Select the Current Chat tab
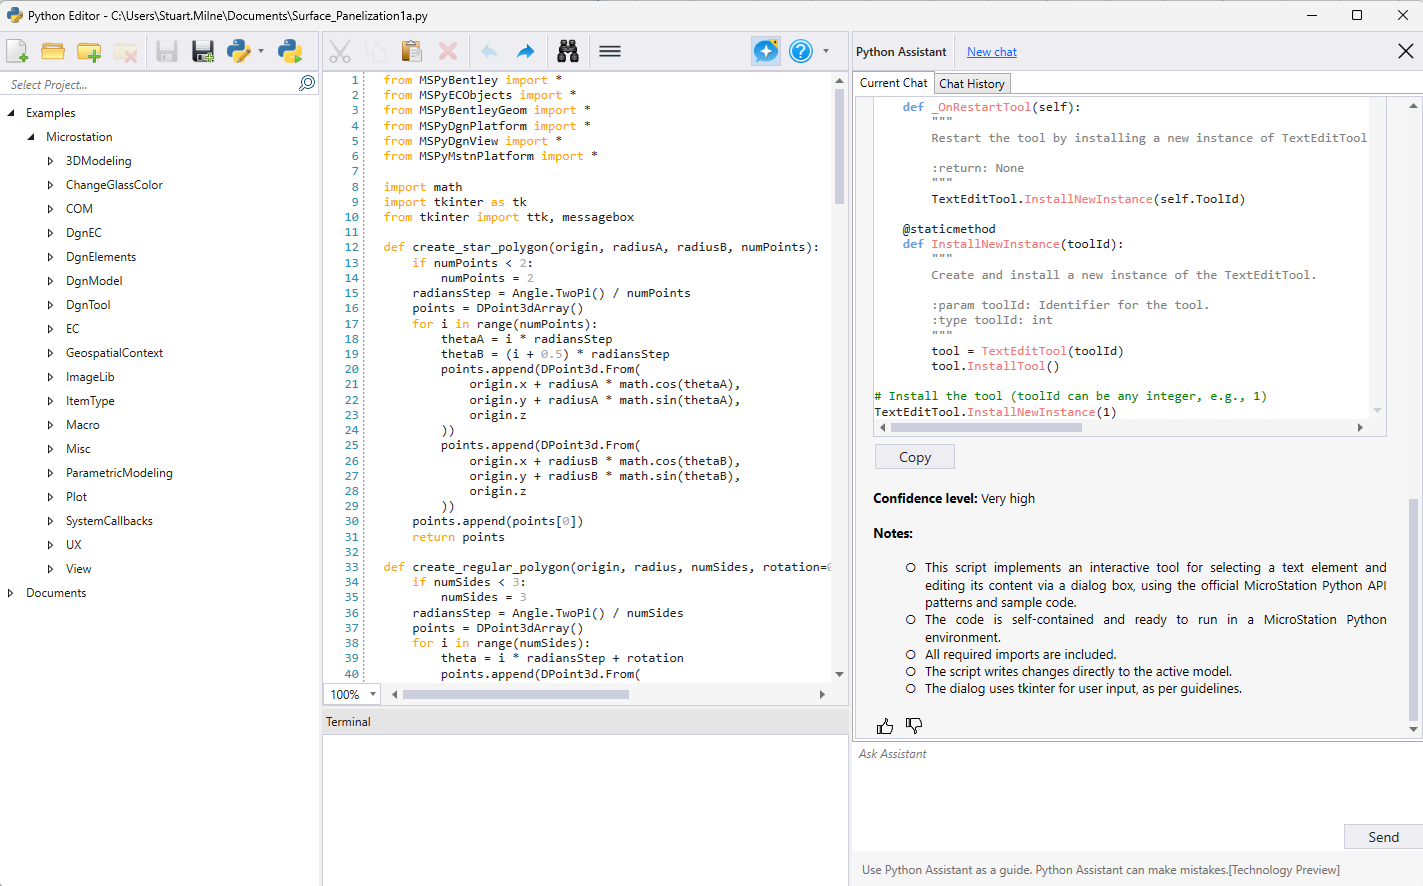 [893, 83]
